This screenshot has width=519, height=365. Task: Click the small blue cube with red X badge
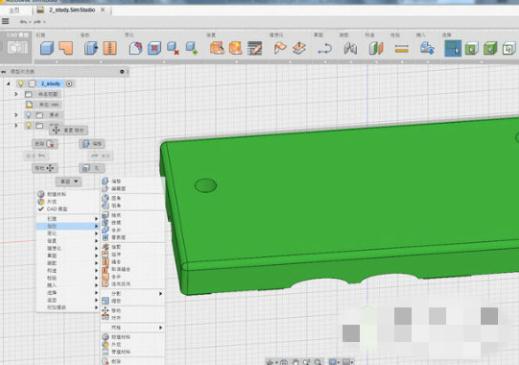click(x=173, y=48)
